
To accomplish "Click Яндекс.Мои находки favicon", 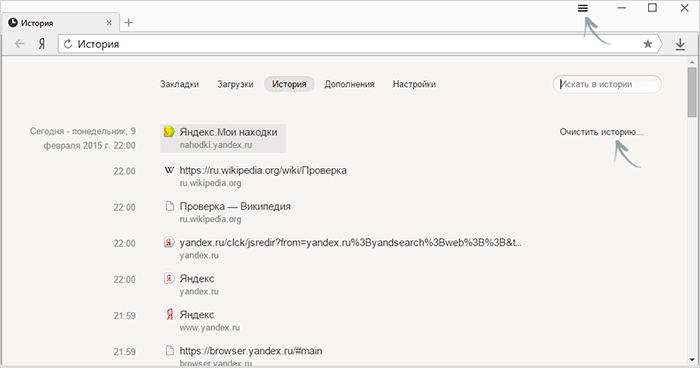I will coord(169,131).
